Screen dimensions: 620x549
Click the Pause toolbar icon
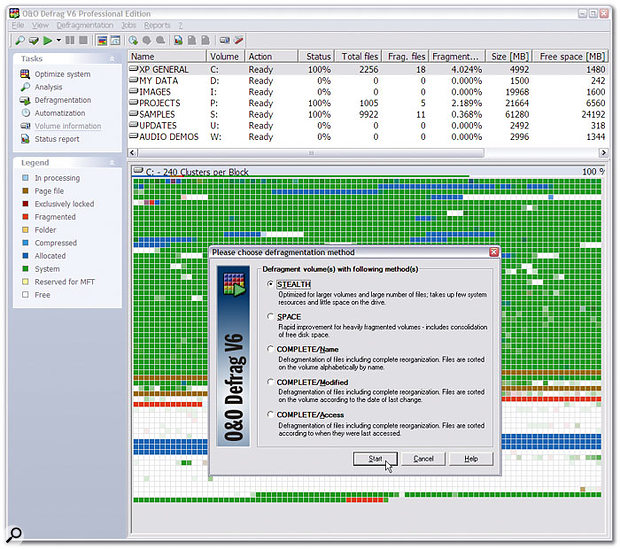click(x=70, y=40)
